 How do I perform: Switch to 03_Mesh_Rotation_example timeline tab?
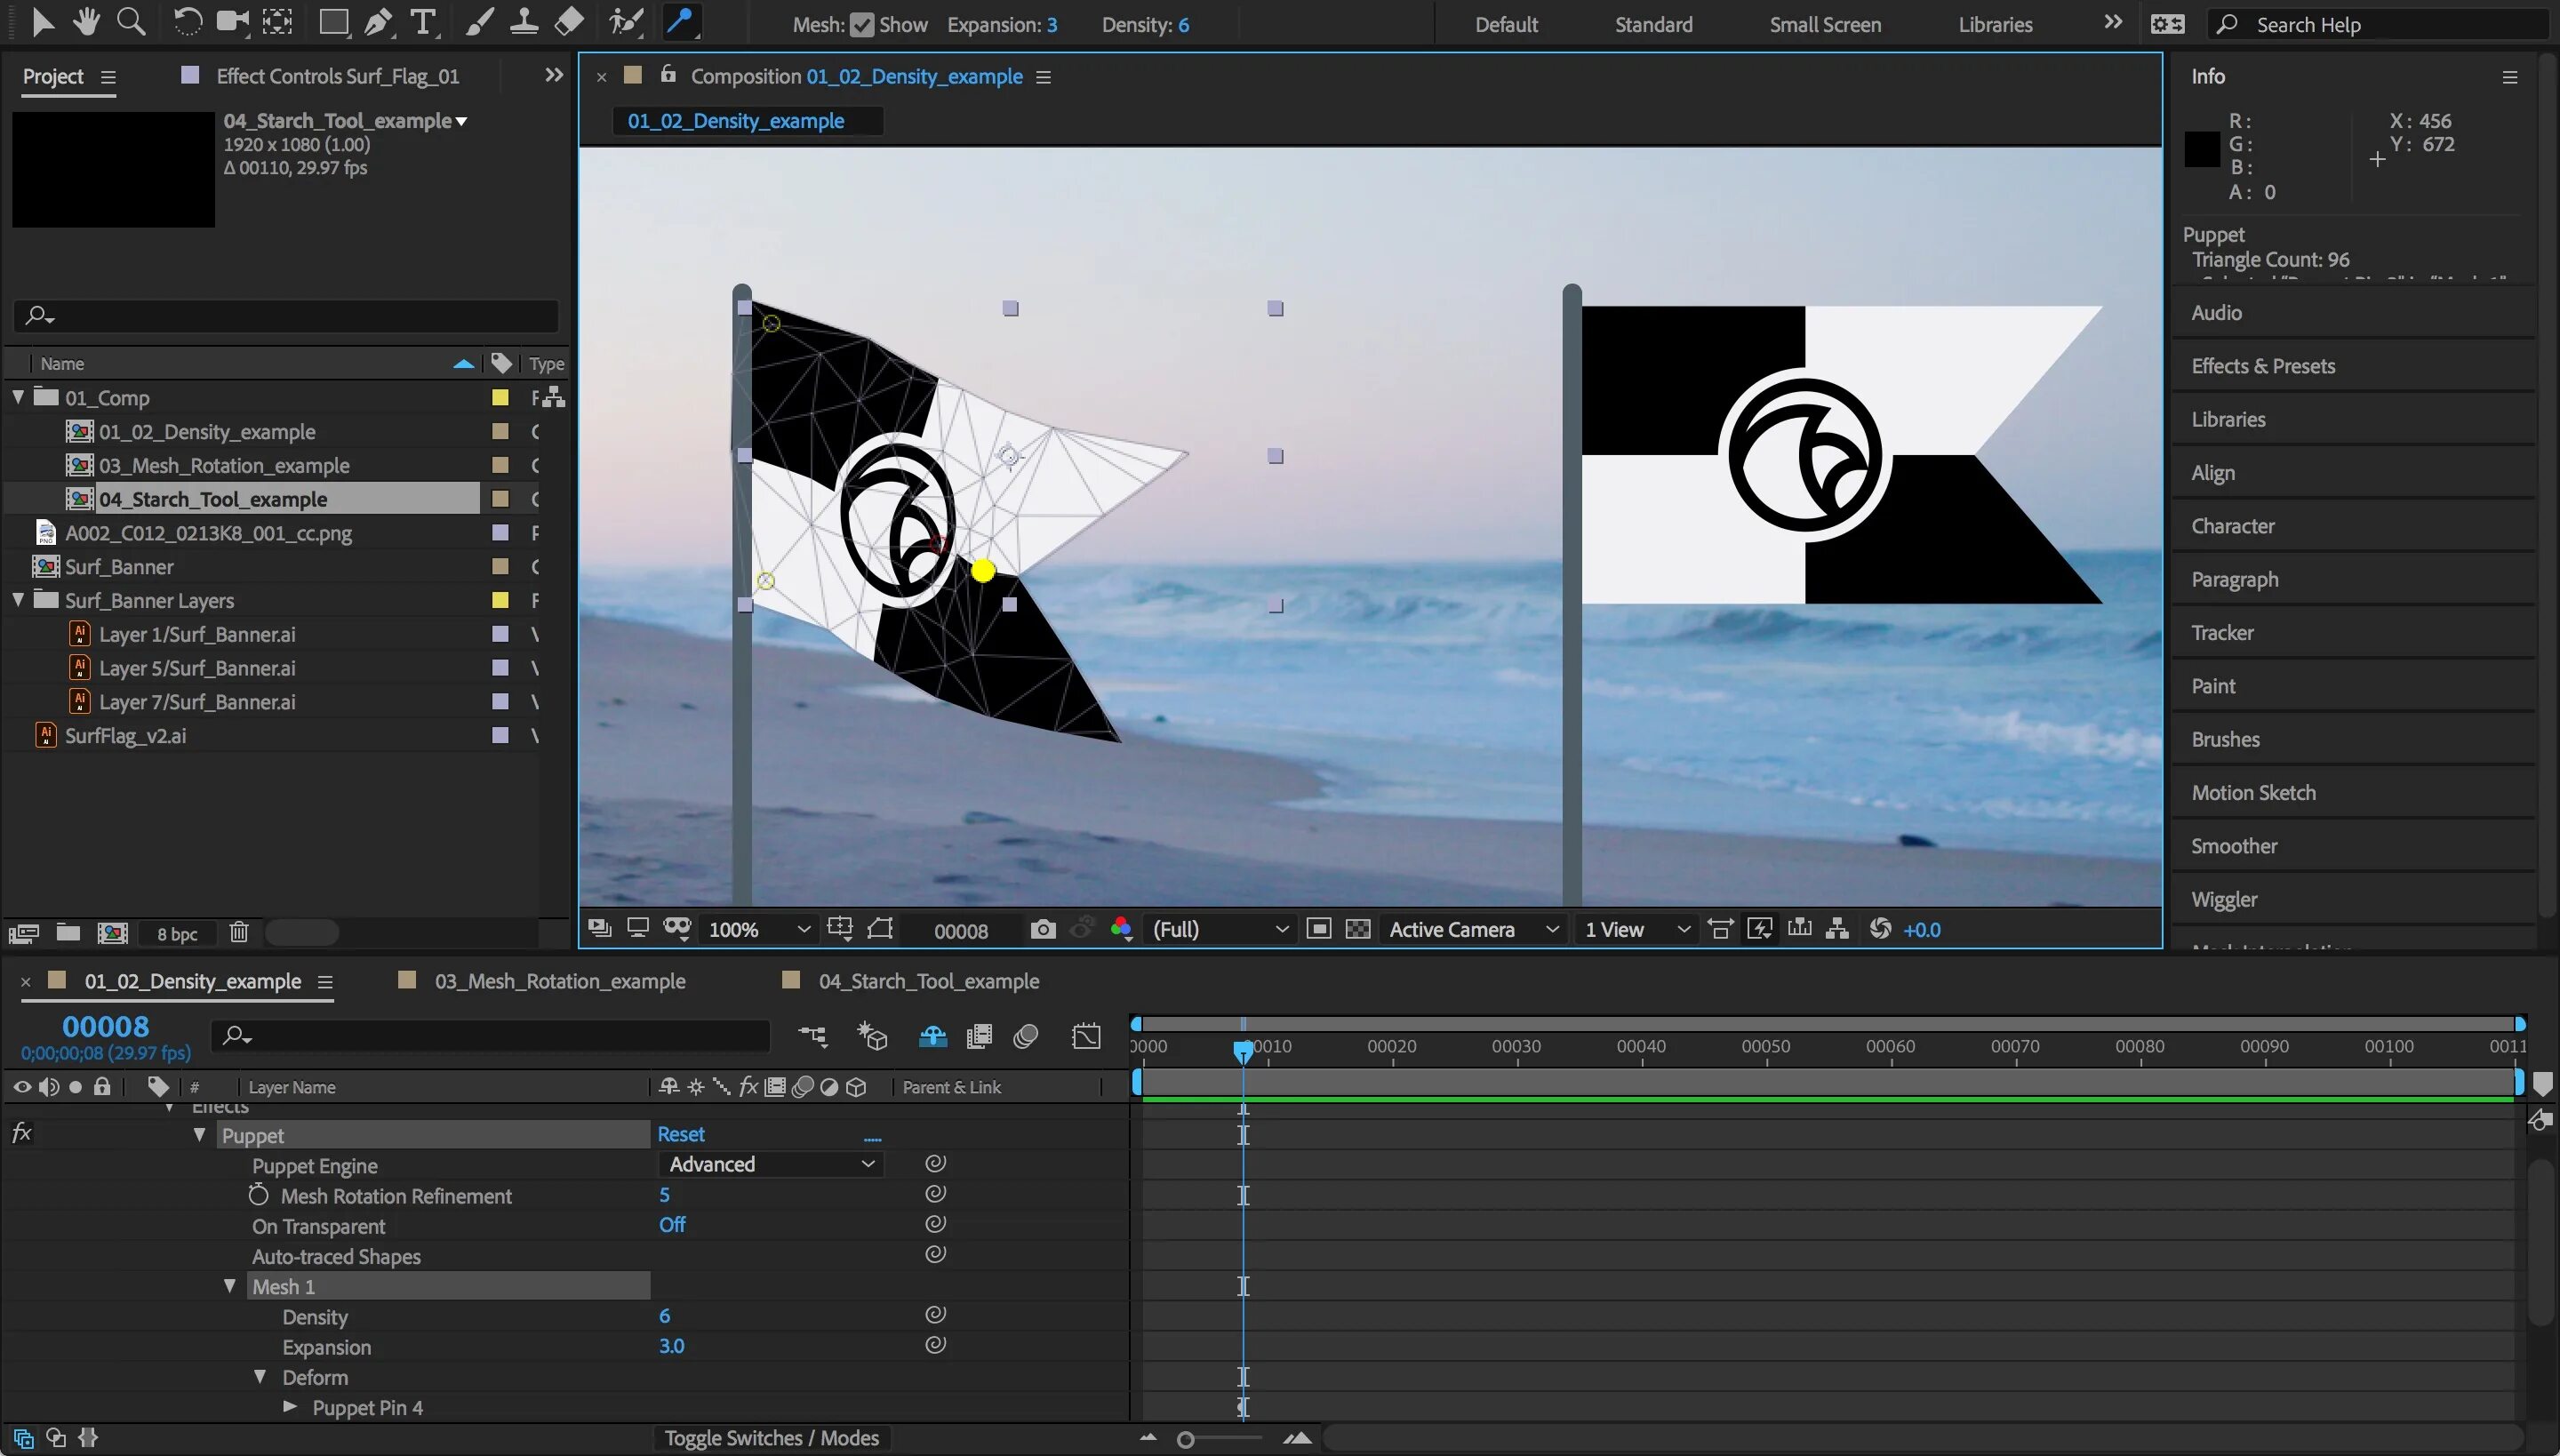click(x=559, y=981)
